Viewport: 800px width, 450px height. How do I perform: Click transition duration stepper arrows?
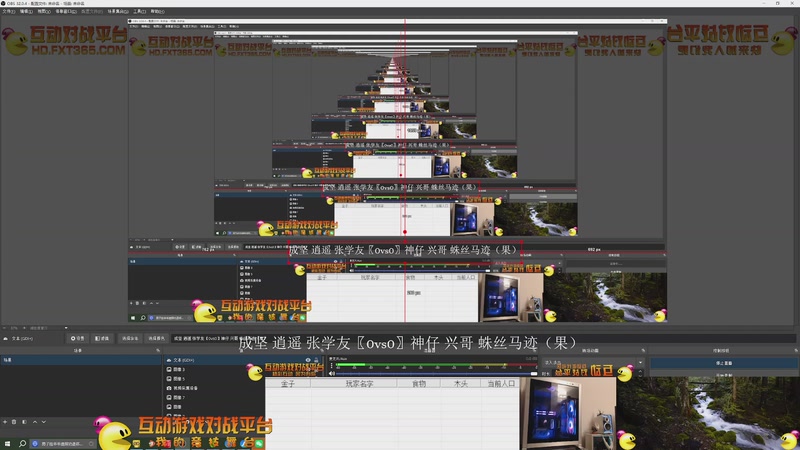(x=641, y=373)
